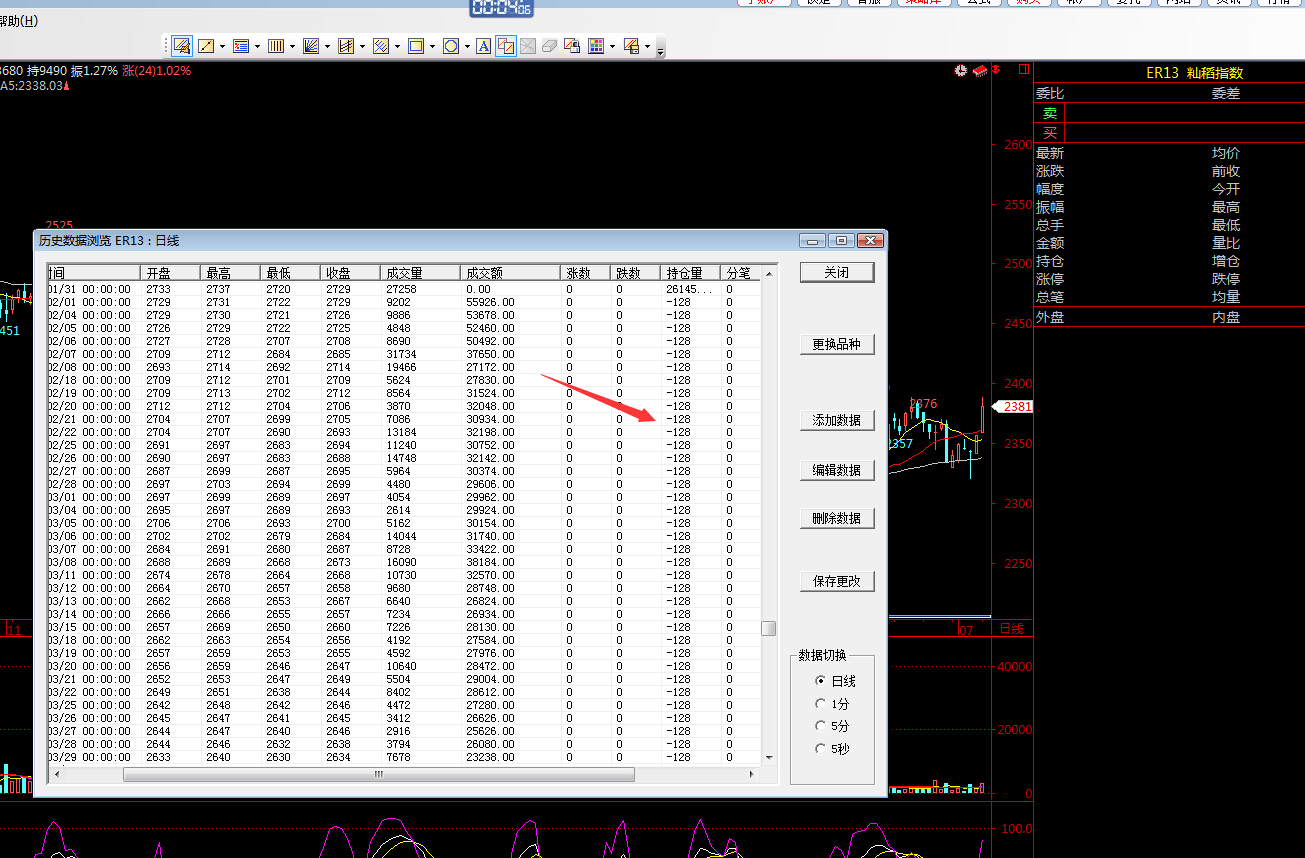Expand dropdown arrow beside line tool

(222, 46)
